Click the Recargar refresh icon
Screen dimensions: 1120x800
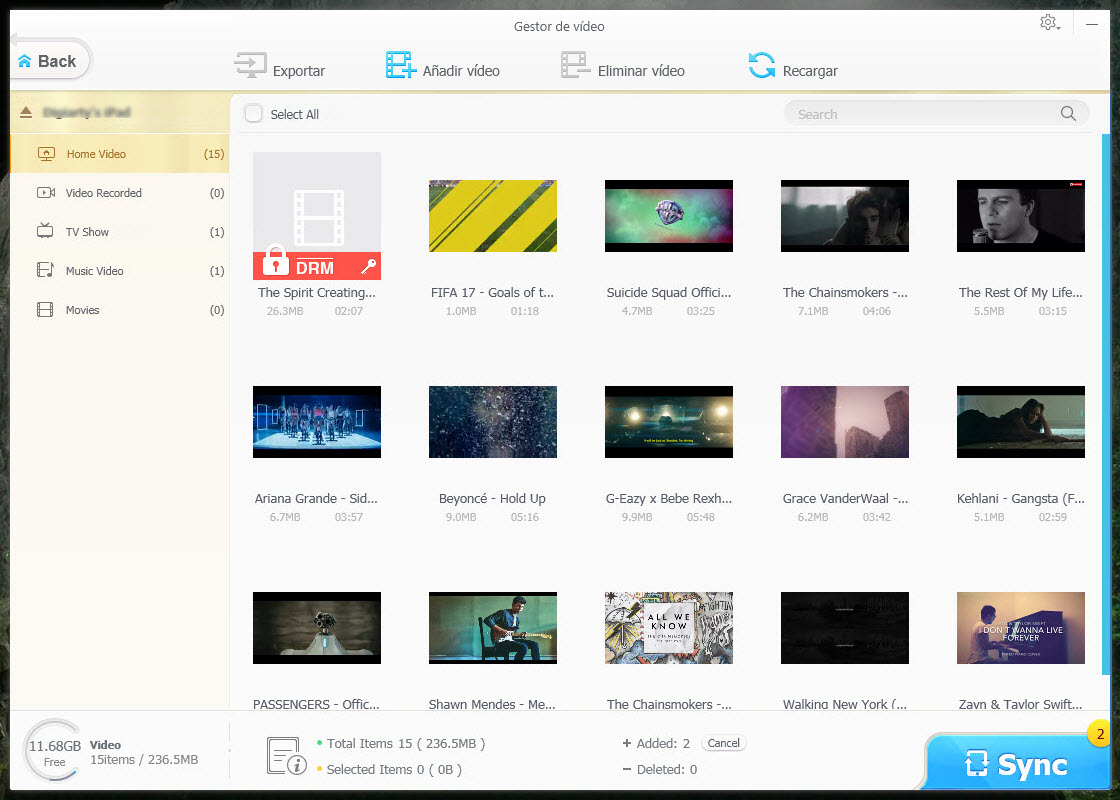[761, 65]
